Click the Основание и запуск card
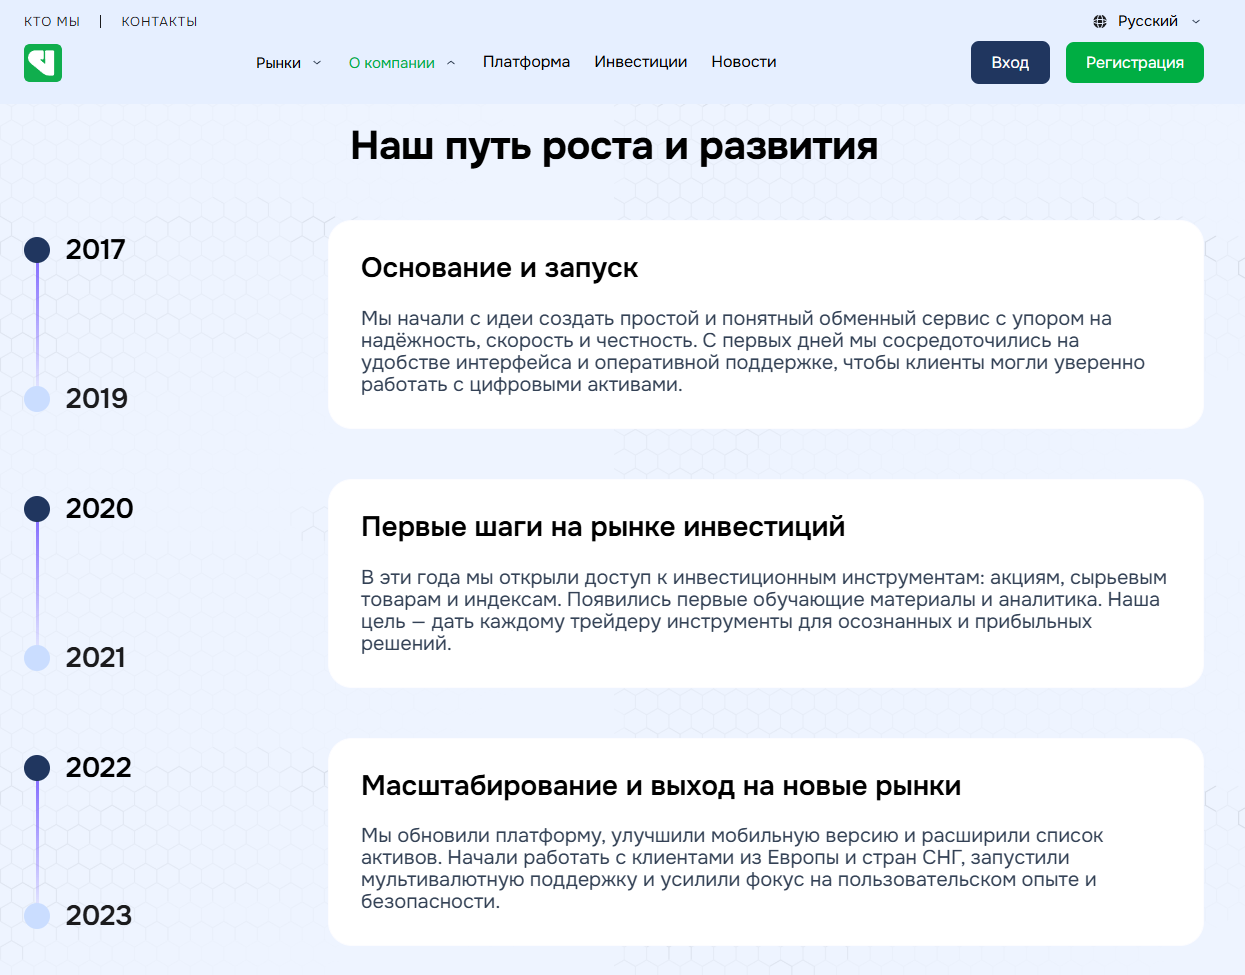This screenshot has height=975, width=1245. tap(765, 325)
